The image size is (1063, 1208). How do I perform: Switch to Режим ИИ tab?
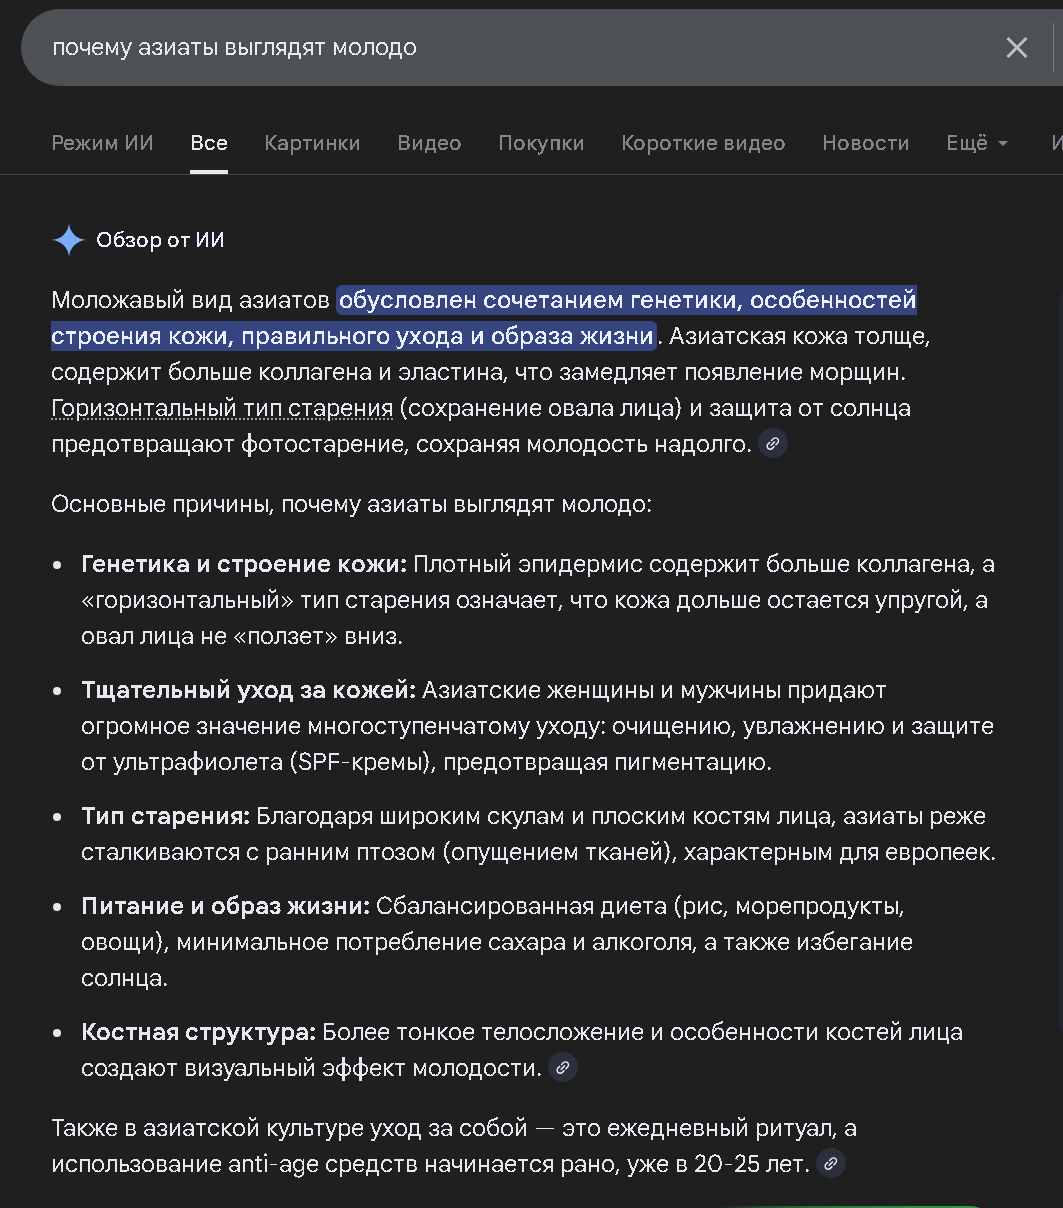coord(102,143)
